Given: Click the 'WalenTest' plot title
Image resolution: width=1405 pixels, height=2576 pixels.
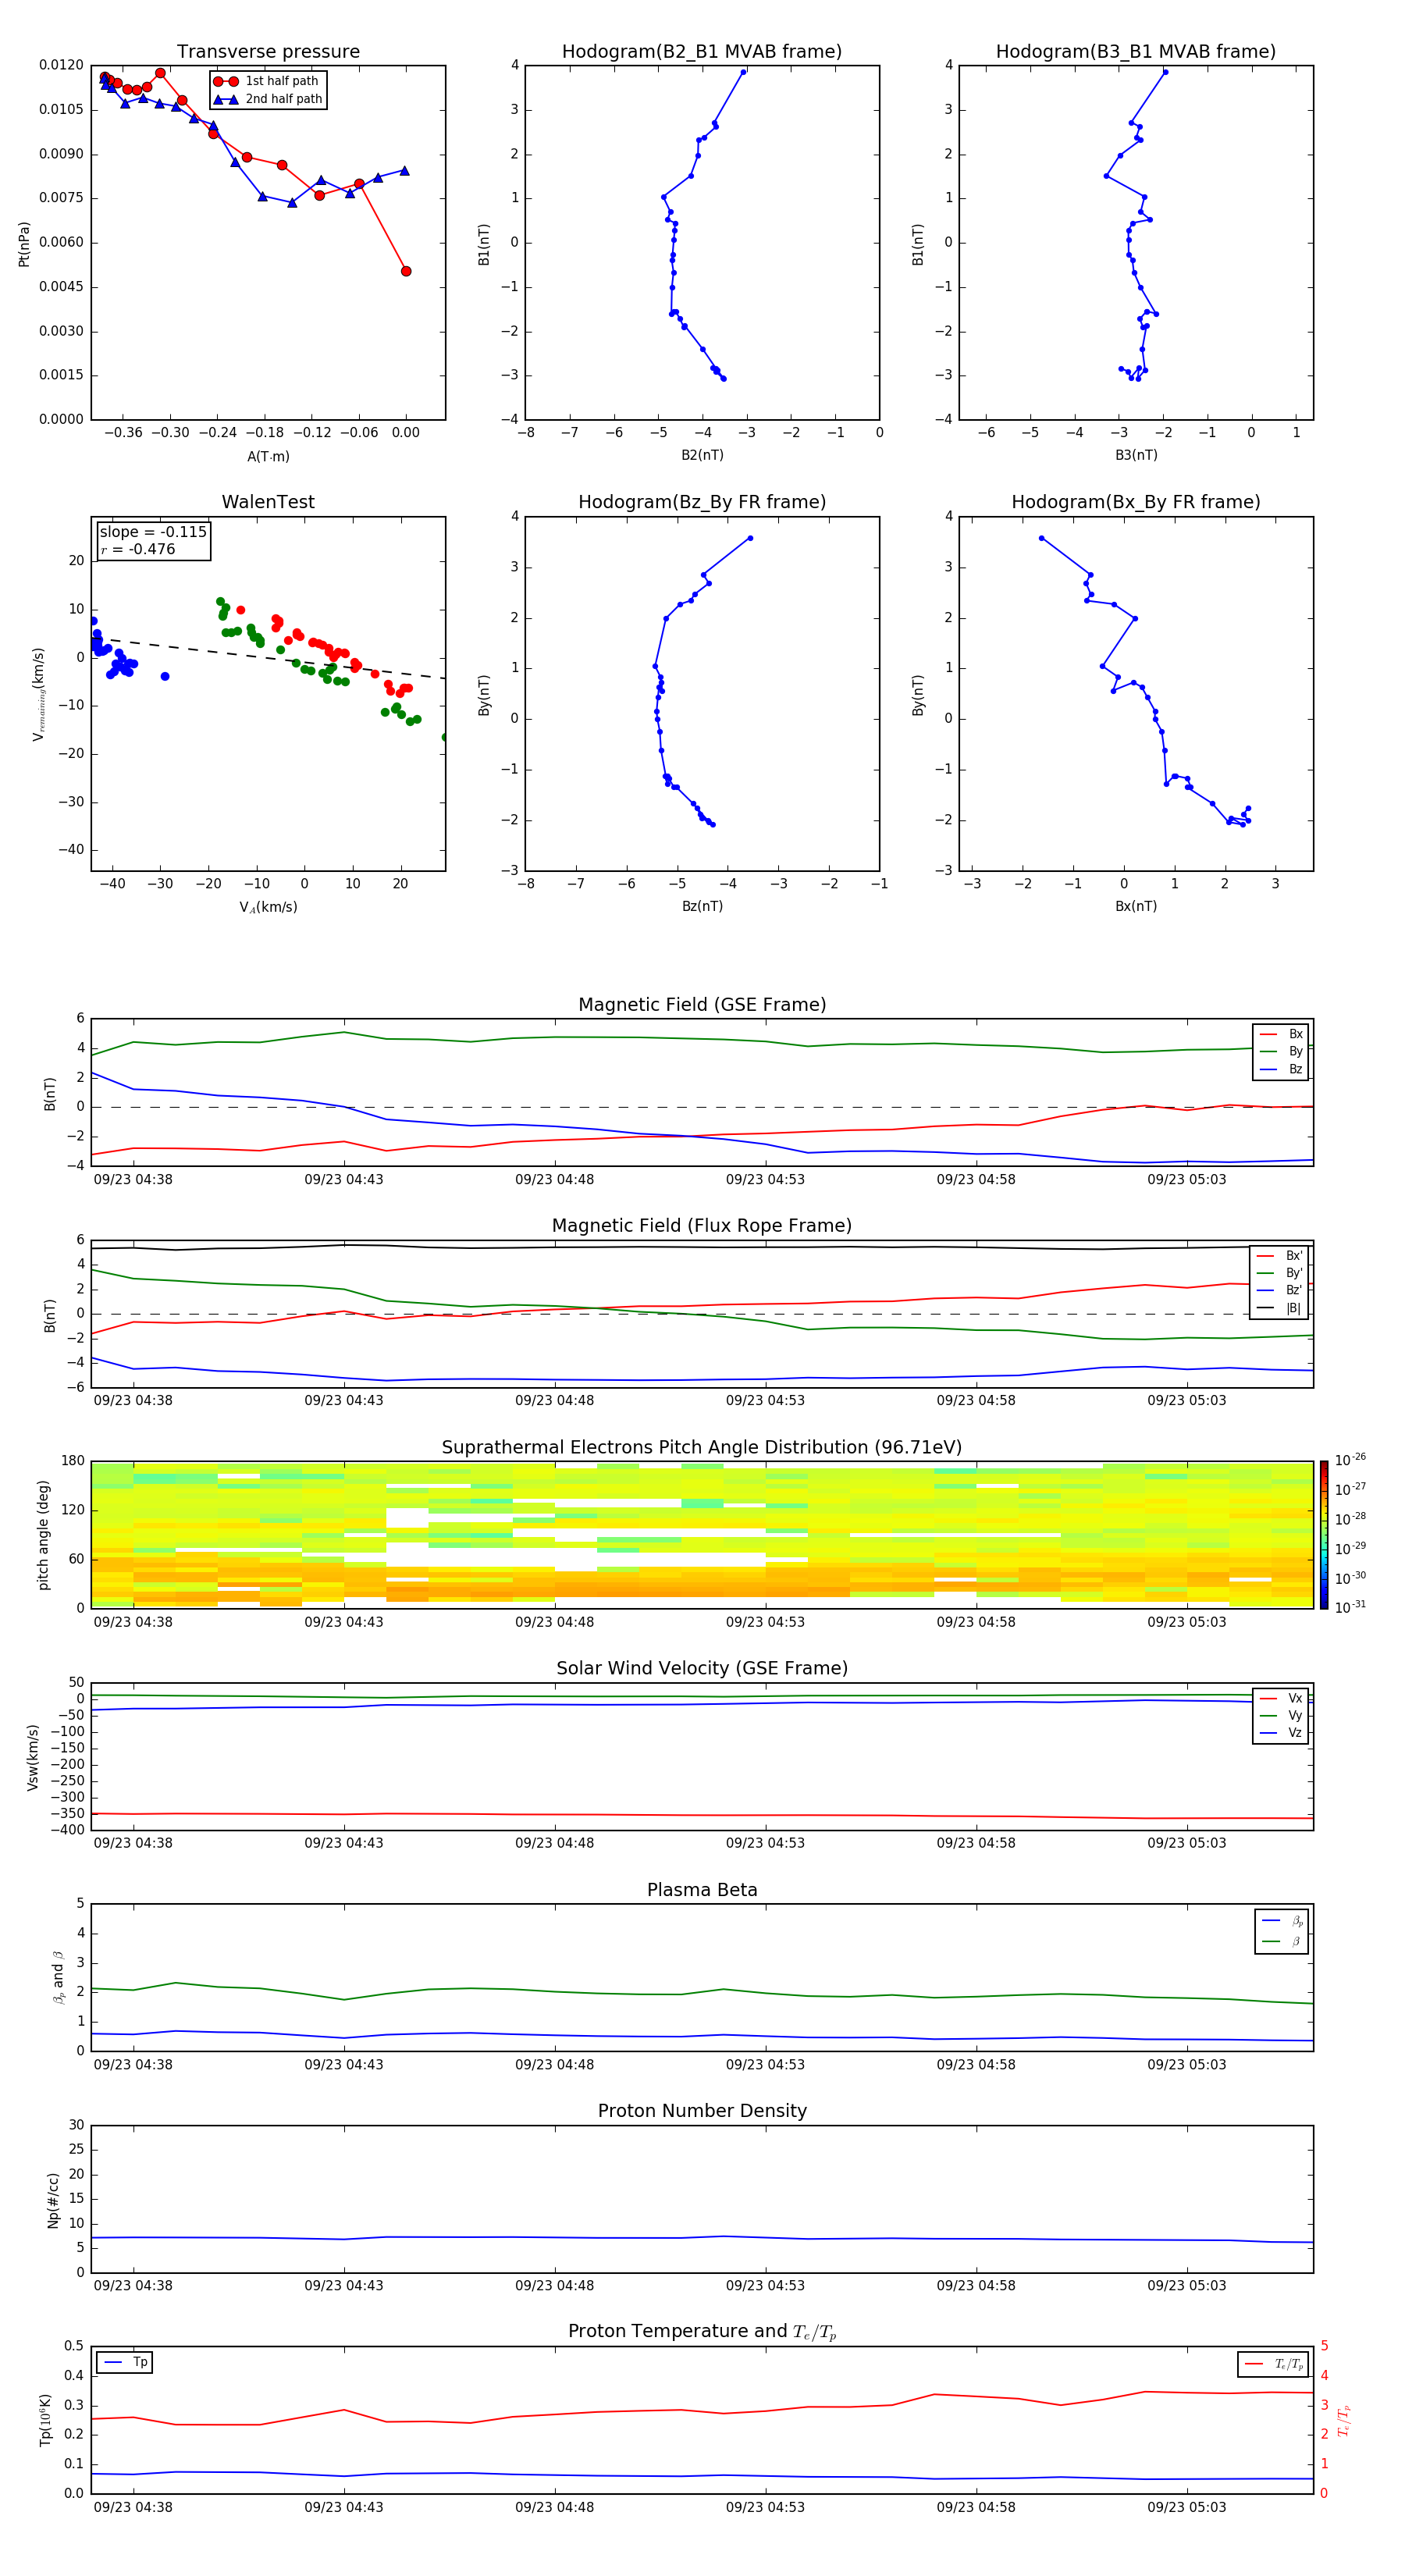Looking at the screenshot, I should tap(268, 502).
